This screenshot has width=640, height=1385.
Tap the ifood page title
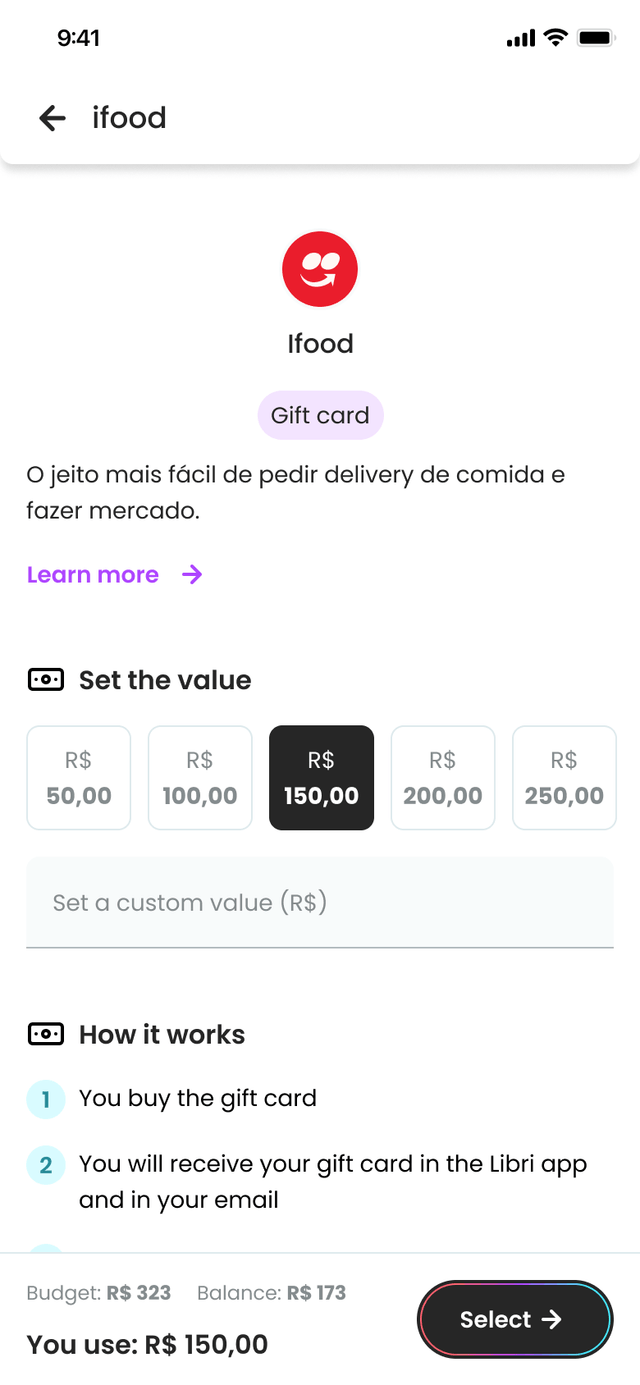[129, 118]
